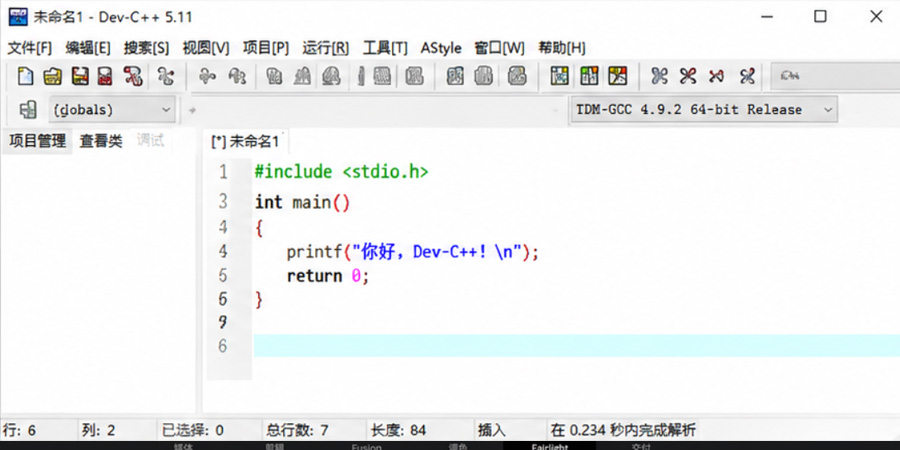Close the Dev-C++ window
900x450 pixels.
pos(876,17)
